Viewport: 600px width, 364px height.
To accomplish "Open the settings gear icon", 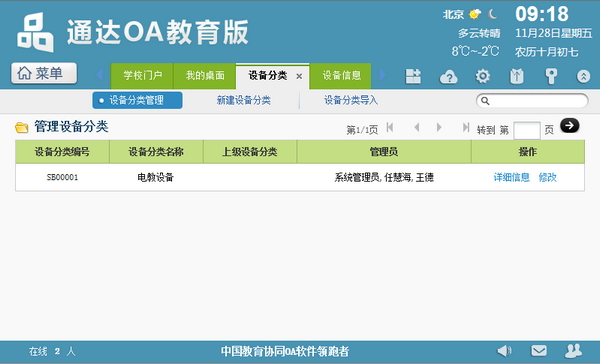I will point(483,76).
